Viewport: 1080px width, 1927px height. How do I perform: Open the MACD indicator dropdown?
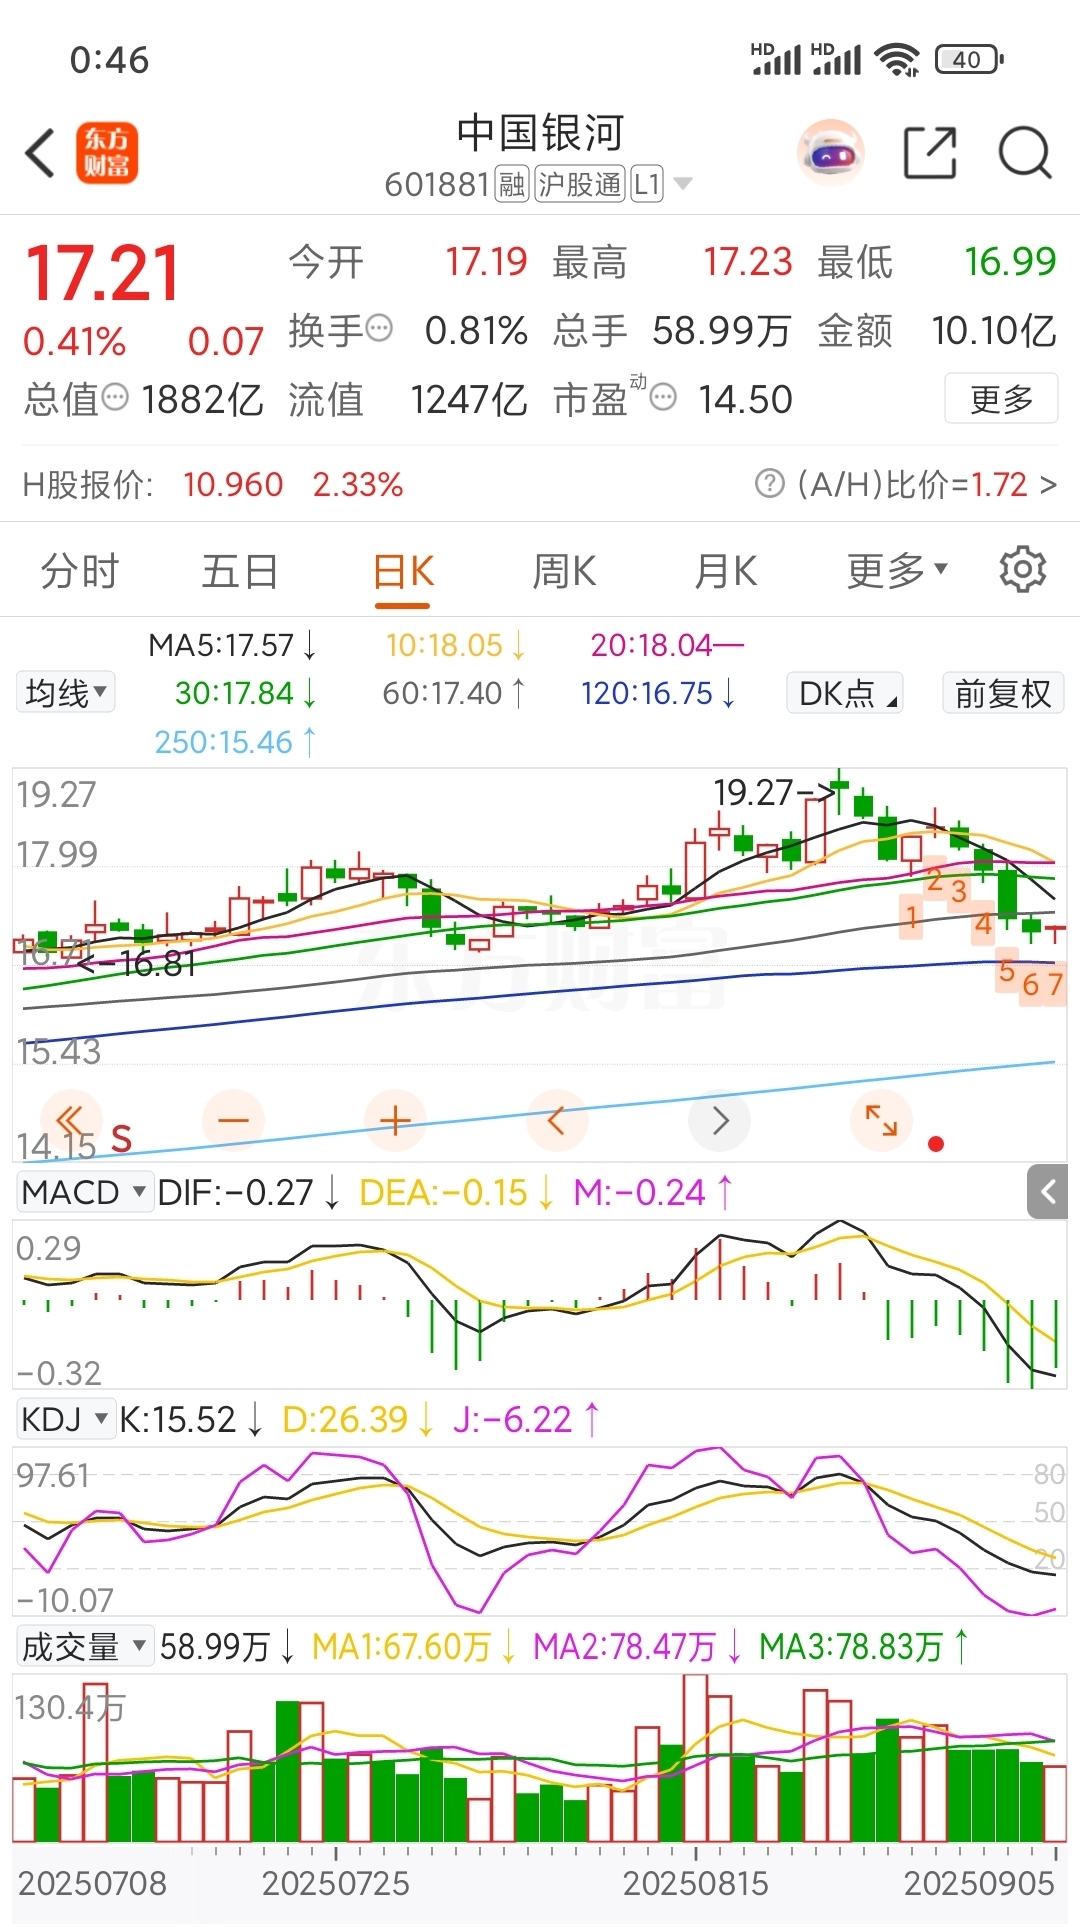(x=84, y=1192)
